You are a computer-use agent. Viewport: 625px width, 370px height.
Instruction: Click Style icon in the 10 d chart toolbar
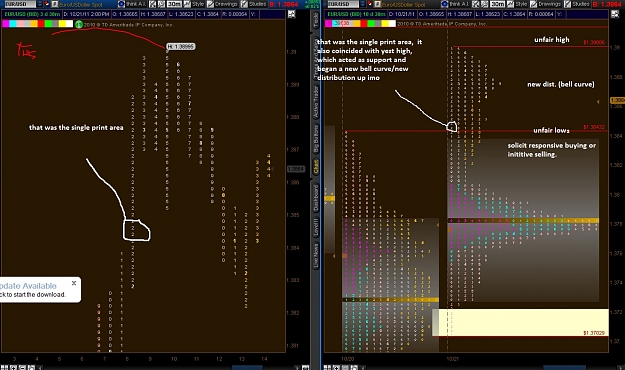(x=510, y=4)
